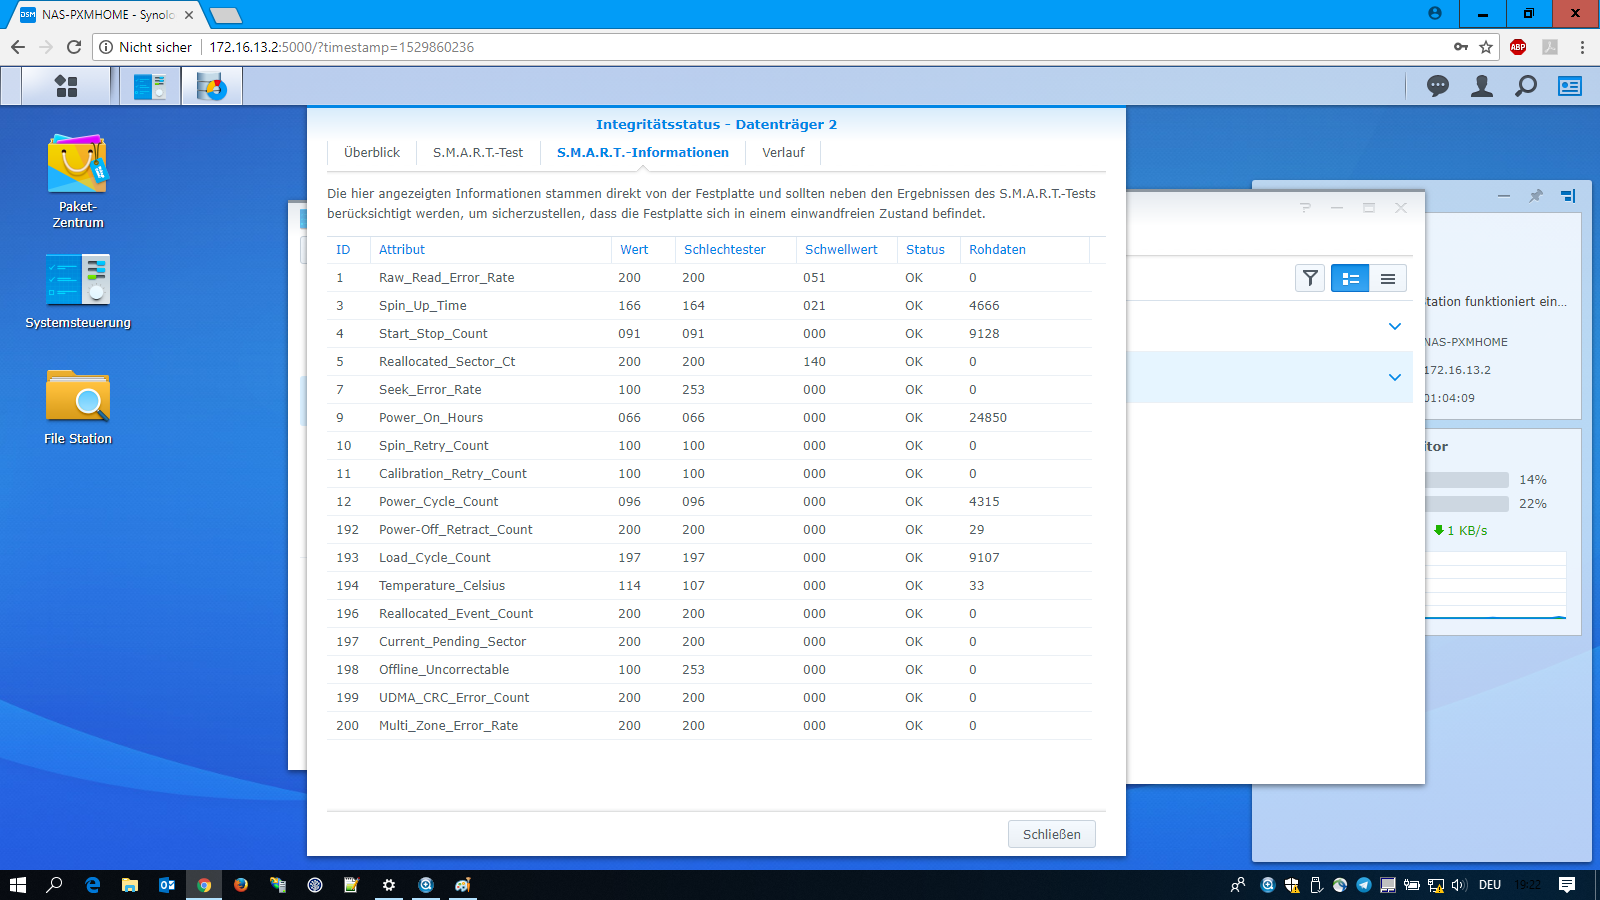Viewport: 1600px width, 900px height.
Task: Click the filter funnel icon
Action: tap(1310, 278)
